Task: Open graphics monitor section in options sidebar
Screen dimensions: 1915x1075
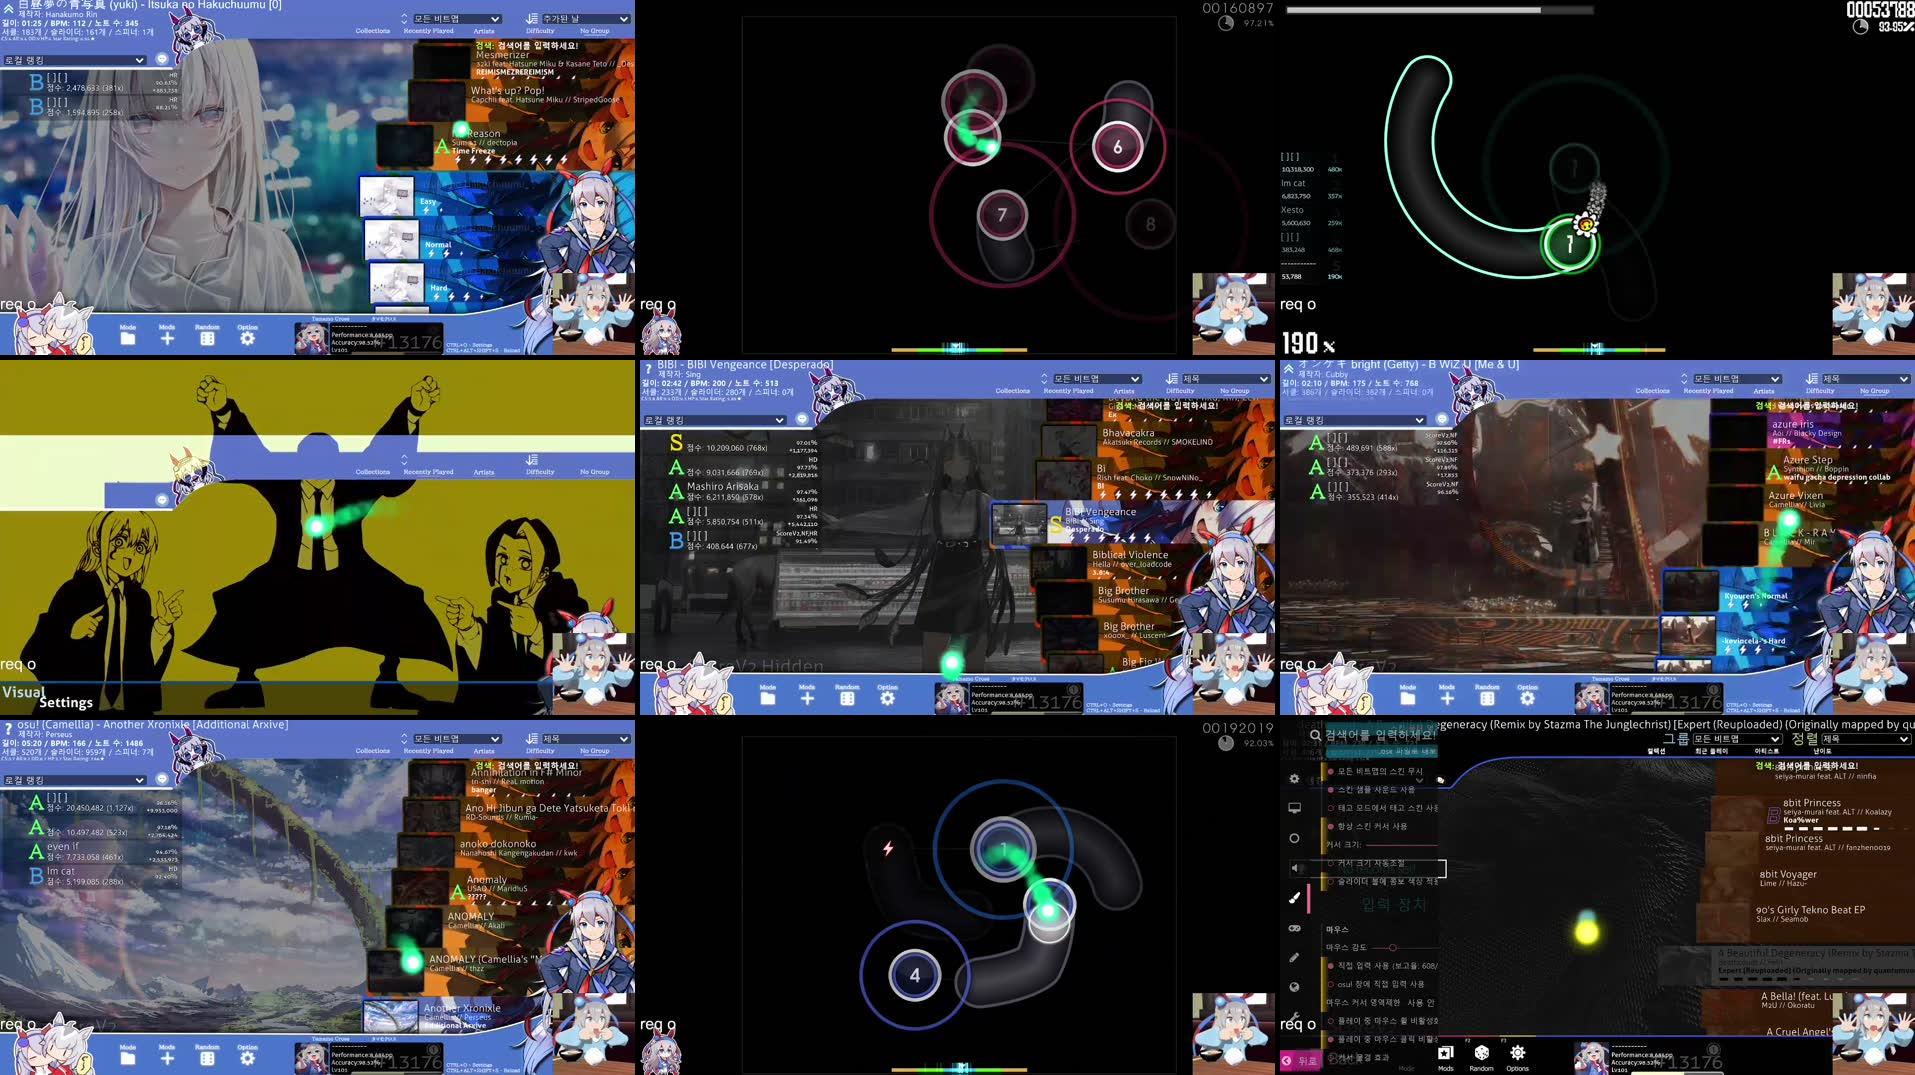Action: click(1294, 808)
